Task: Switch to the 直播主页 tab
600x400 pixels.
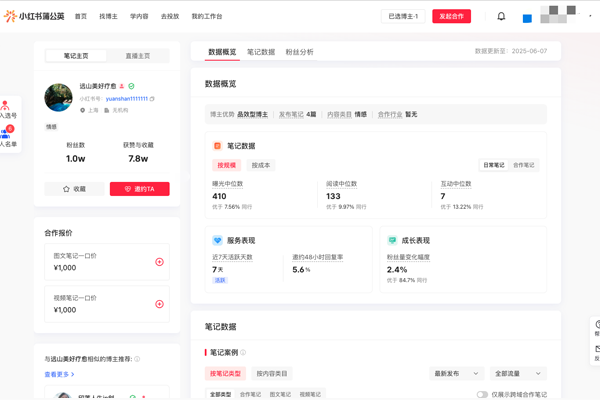Action: pyautogui.click(x=138, y=56)
